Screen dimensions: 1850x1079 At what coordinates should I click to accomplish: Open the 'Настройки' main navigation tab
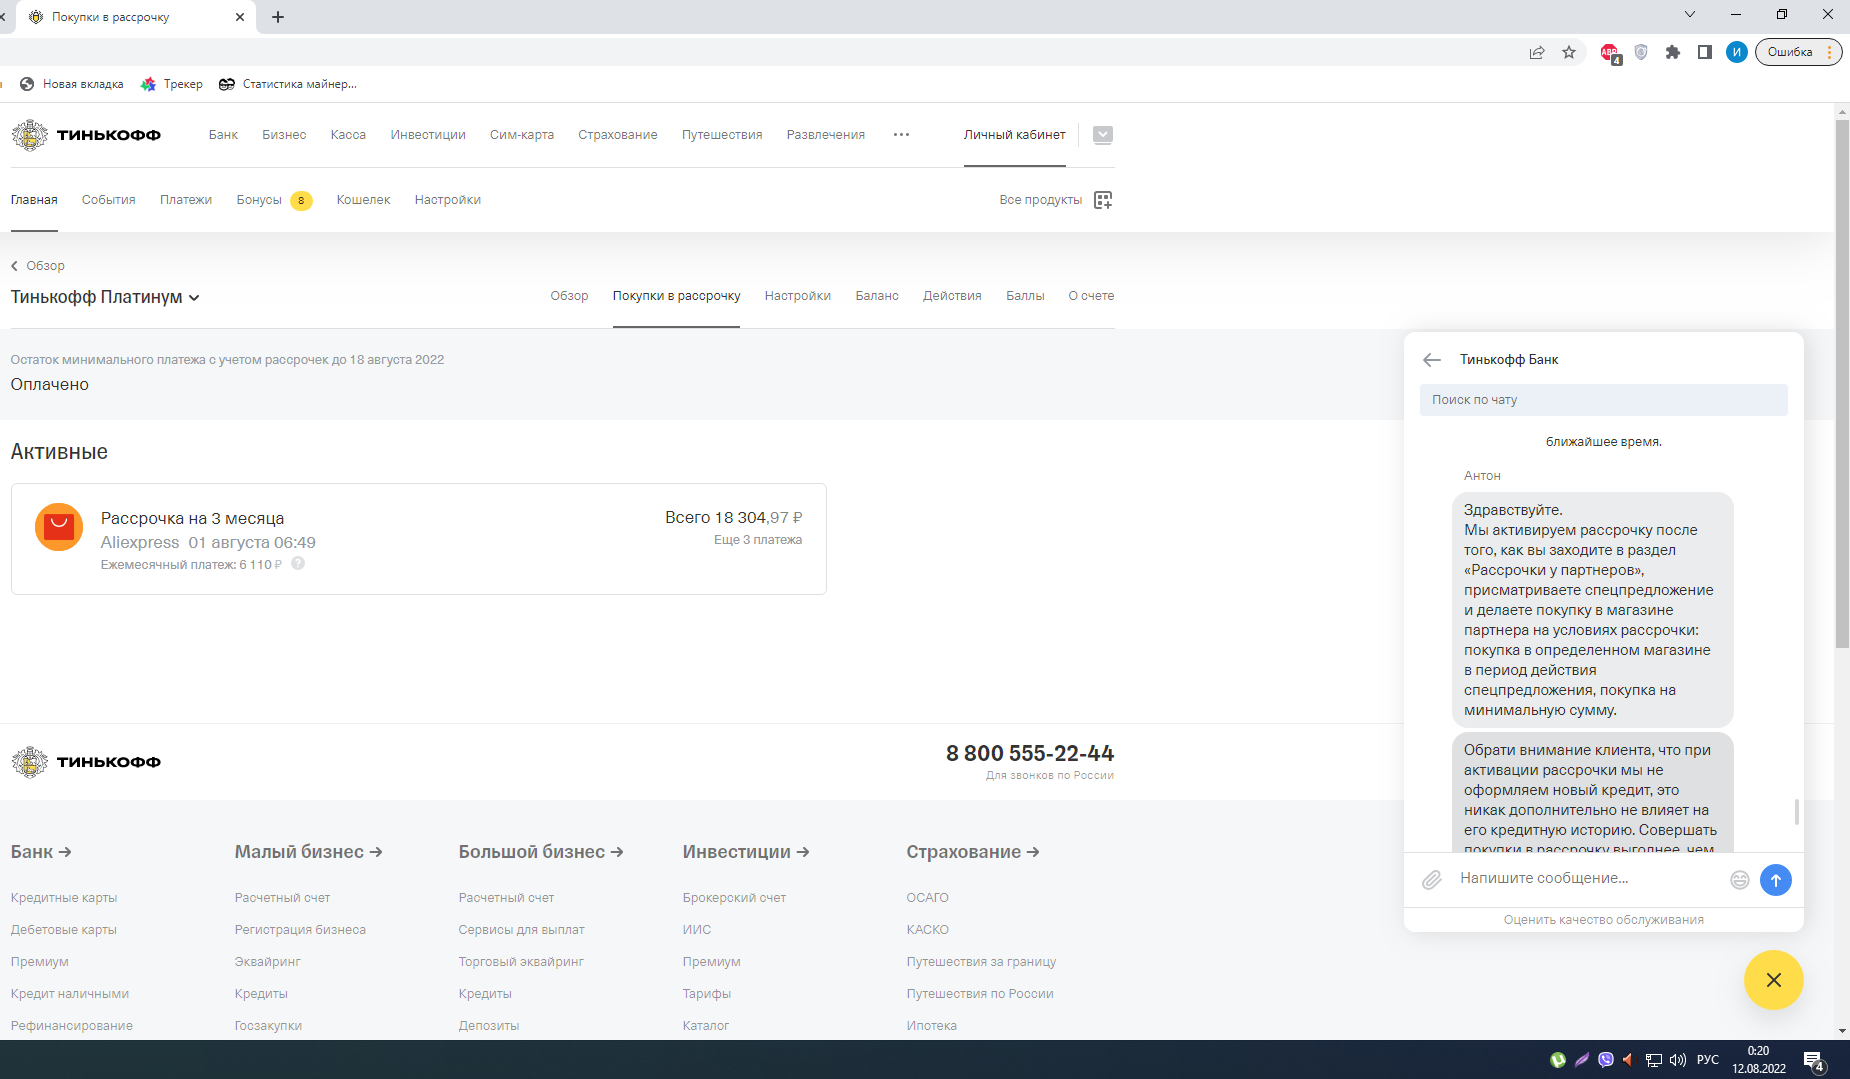(x=448, y=200)
